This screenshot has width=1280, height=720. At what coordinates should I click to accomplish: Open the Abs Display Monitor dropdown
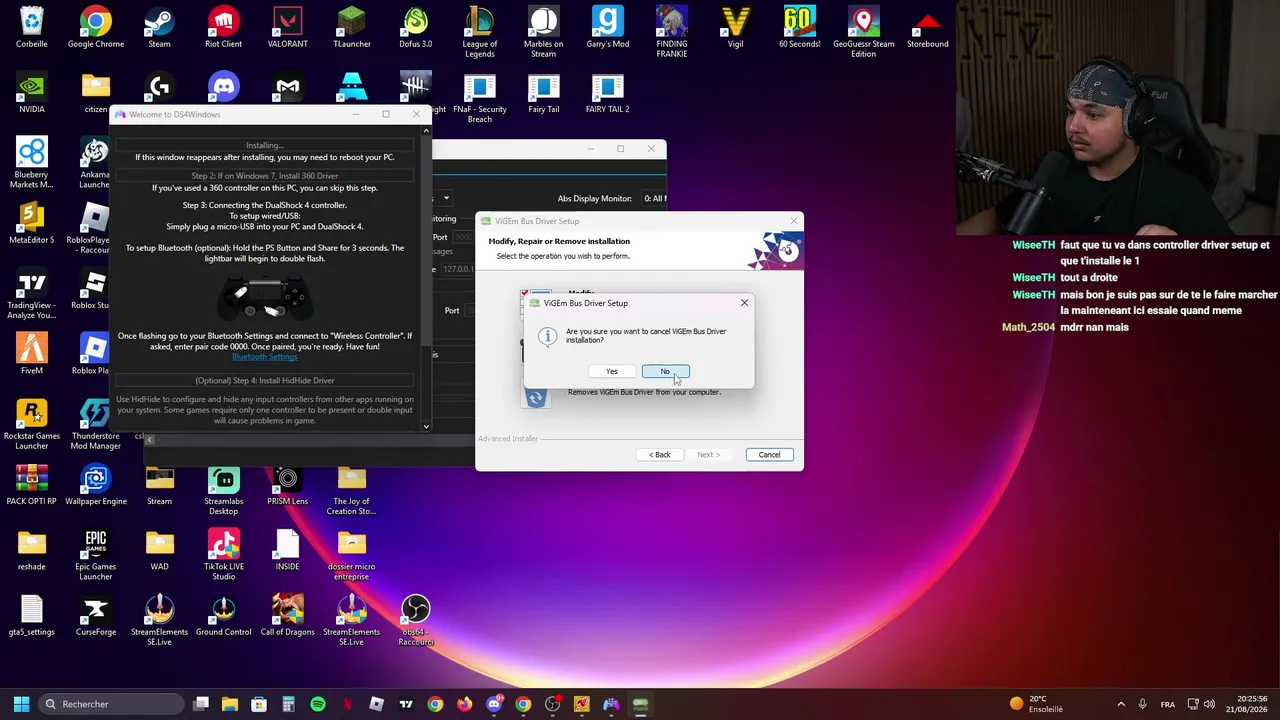pos(655,198)
